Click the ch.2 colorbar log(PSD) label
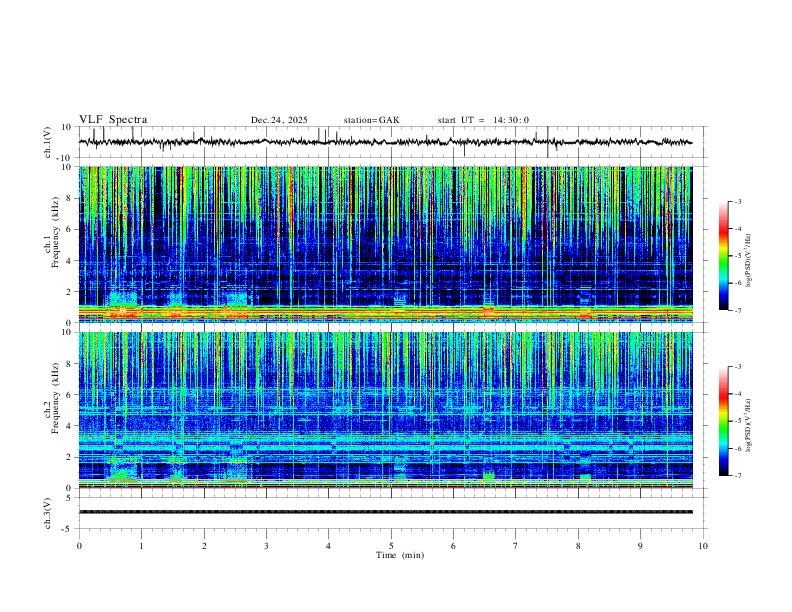The width and height of the screenshot is (792, 612). (748, 426)
